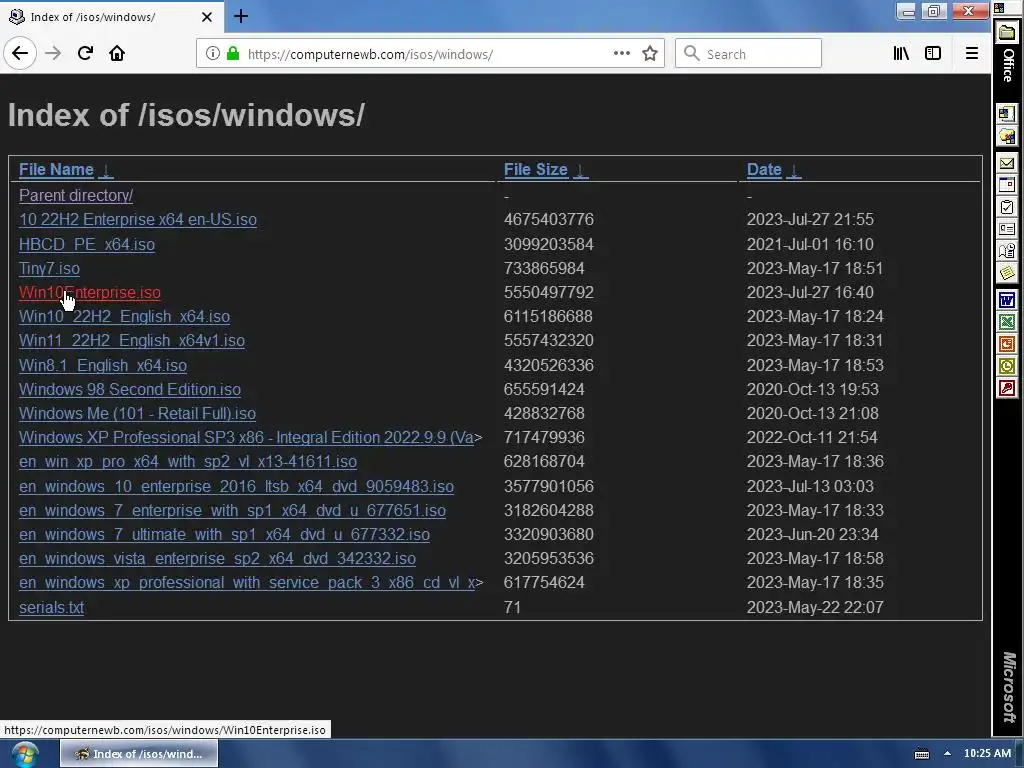Open the Library bookshelf icon
The image size is (1024, 768).
tap(901, 54)
